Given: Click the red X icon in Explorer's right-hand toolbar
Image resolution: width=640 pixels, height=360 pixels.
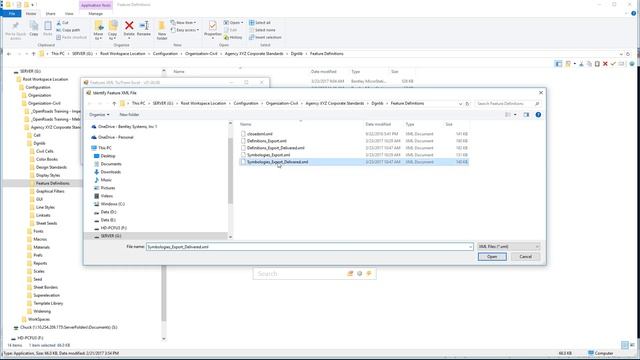Looking at the screenshot, I should point(605,64).
